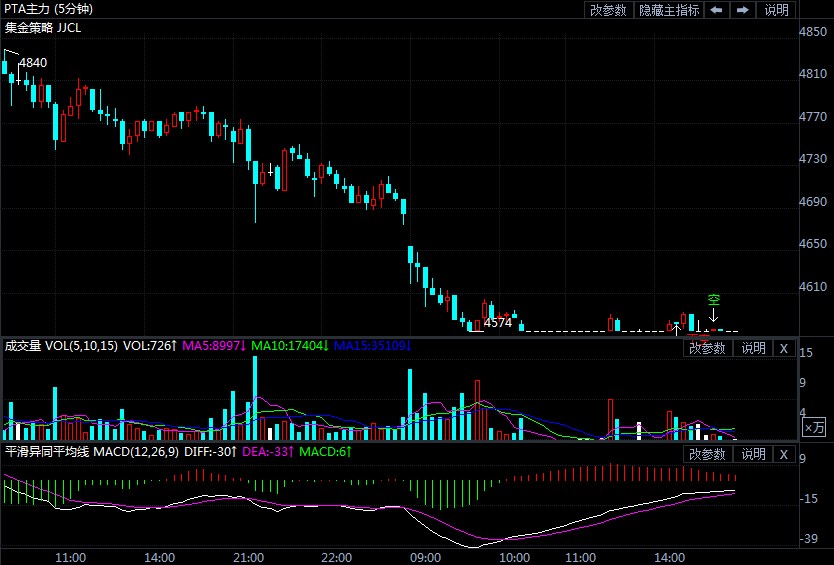834x565 pixels.
Task: Close the volume panel with X
Action: [x=783, y=348]
